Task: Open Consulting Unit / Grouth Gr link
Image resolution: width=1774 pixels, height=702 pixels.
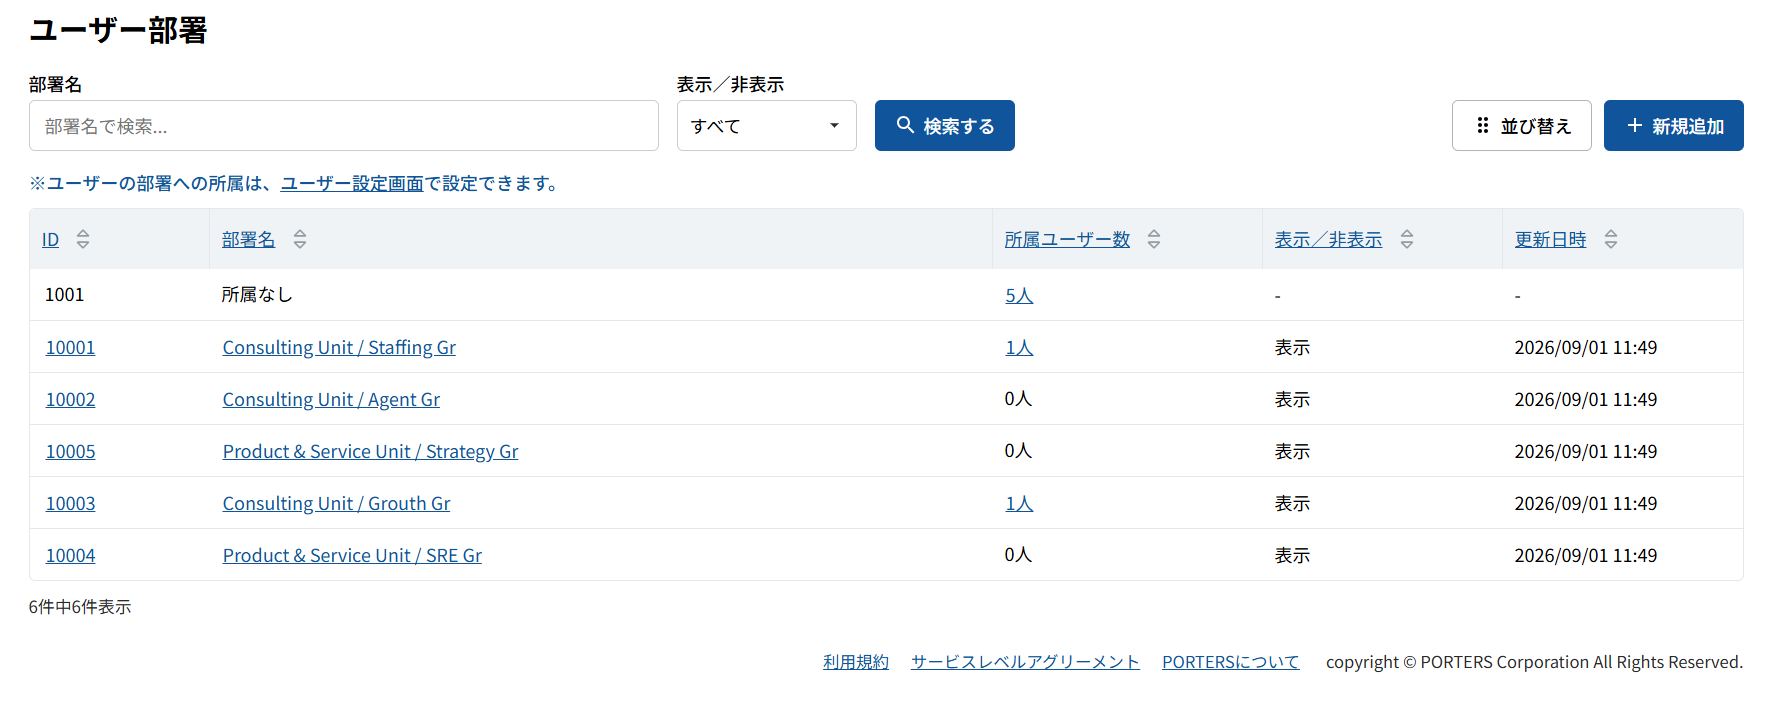Action: coord(336,503)
